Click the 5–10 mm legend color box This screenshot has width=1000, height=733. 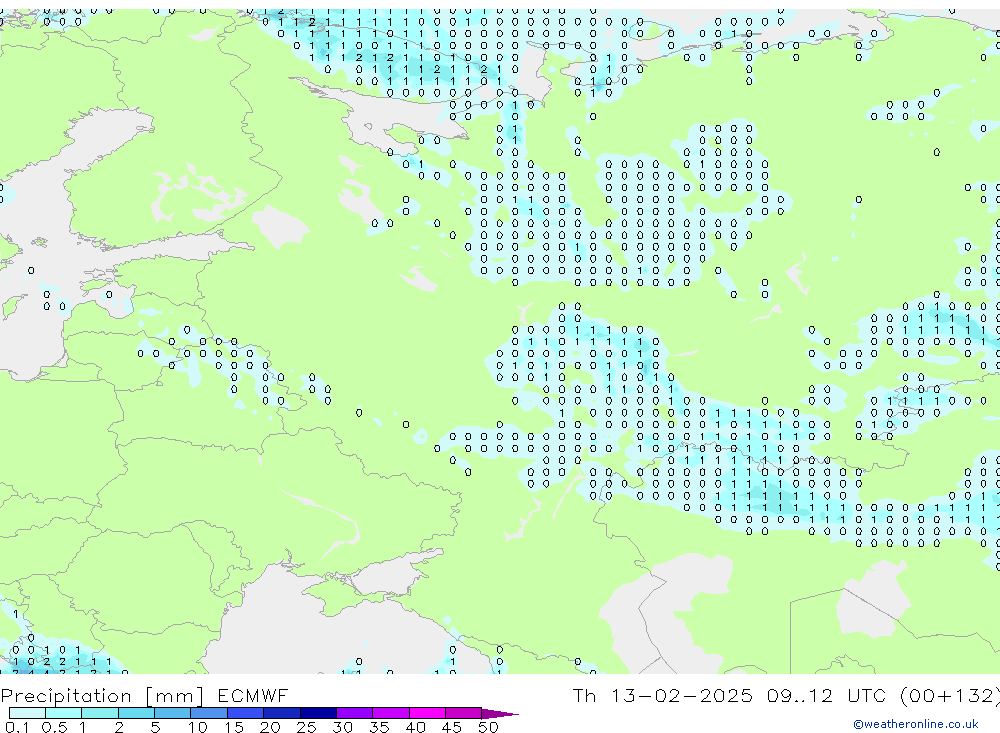click(172, 713)
